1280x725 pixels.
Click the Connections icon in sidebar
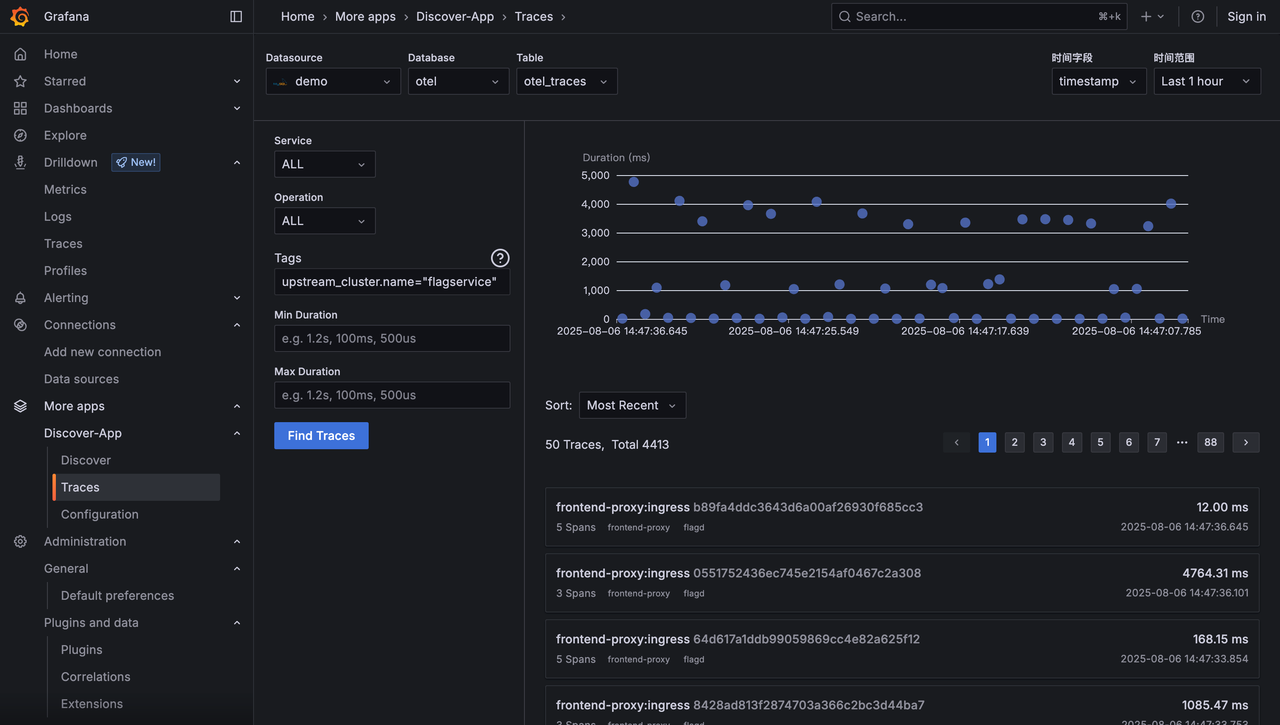click(x=20, y=325)
